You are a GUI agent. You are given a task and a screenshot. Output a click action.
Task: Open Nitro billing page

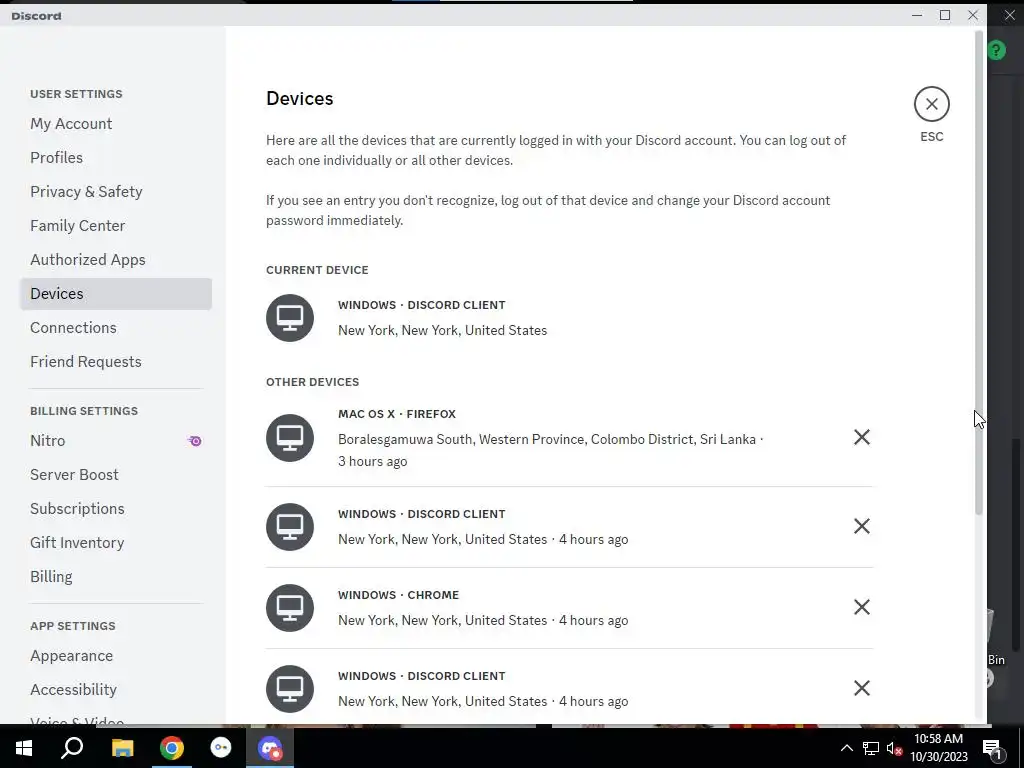point(116,440)
